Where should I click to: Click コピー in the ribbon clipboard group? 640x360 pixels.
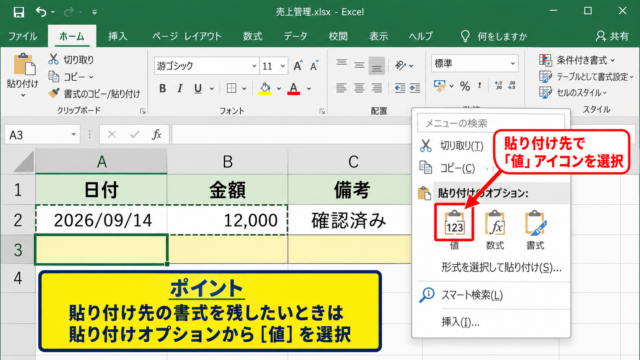coord(67,76)
